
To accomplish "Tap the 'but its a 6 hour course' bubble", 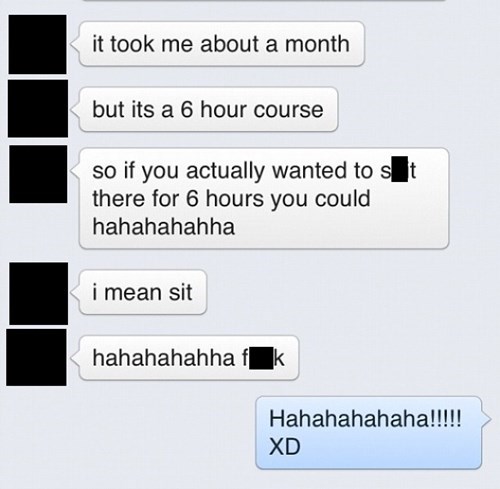I will pyautogui.click(x=208, y=109).
